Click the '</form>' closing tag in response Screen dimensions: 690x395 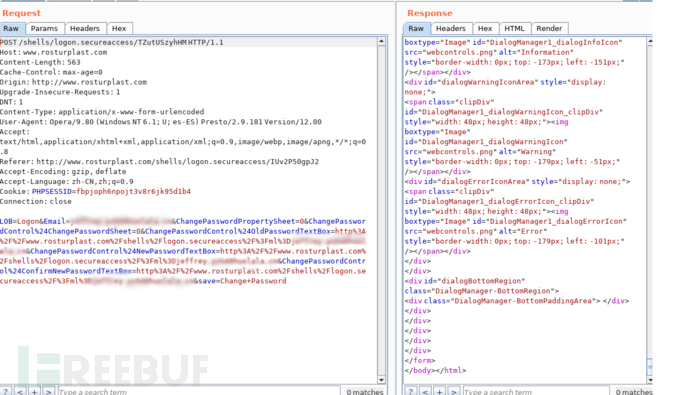pyautogui.click(x=420, y=361)
